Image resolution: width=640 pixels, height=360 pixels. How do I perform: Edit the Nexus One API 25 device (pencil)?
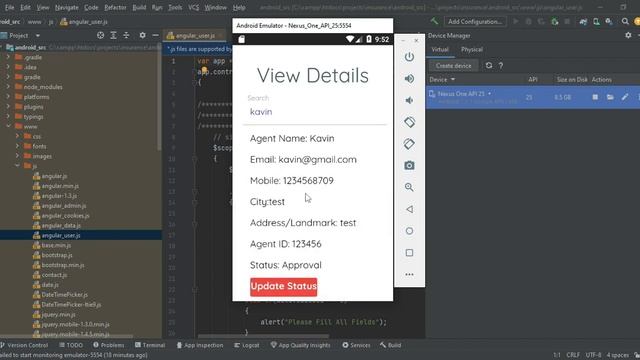coord(624,97)
